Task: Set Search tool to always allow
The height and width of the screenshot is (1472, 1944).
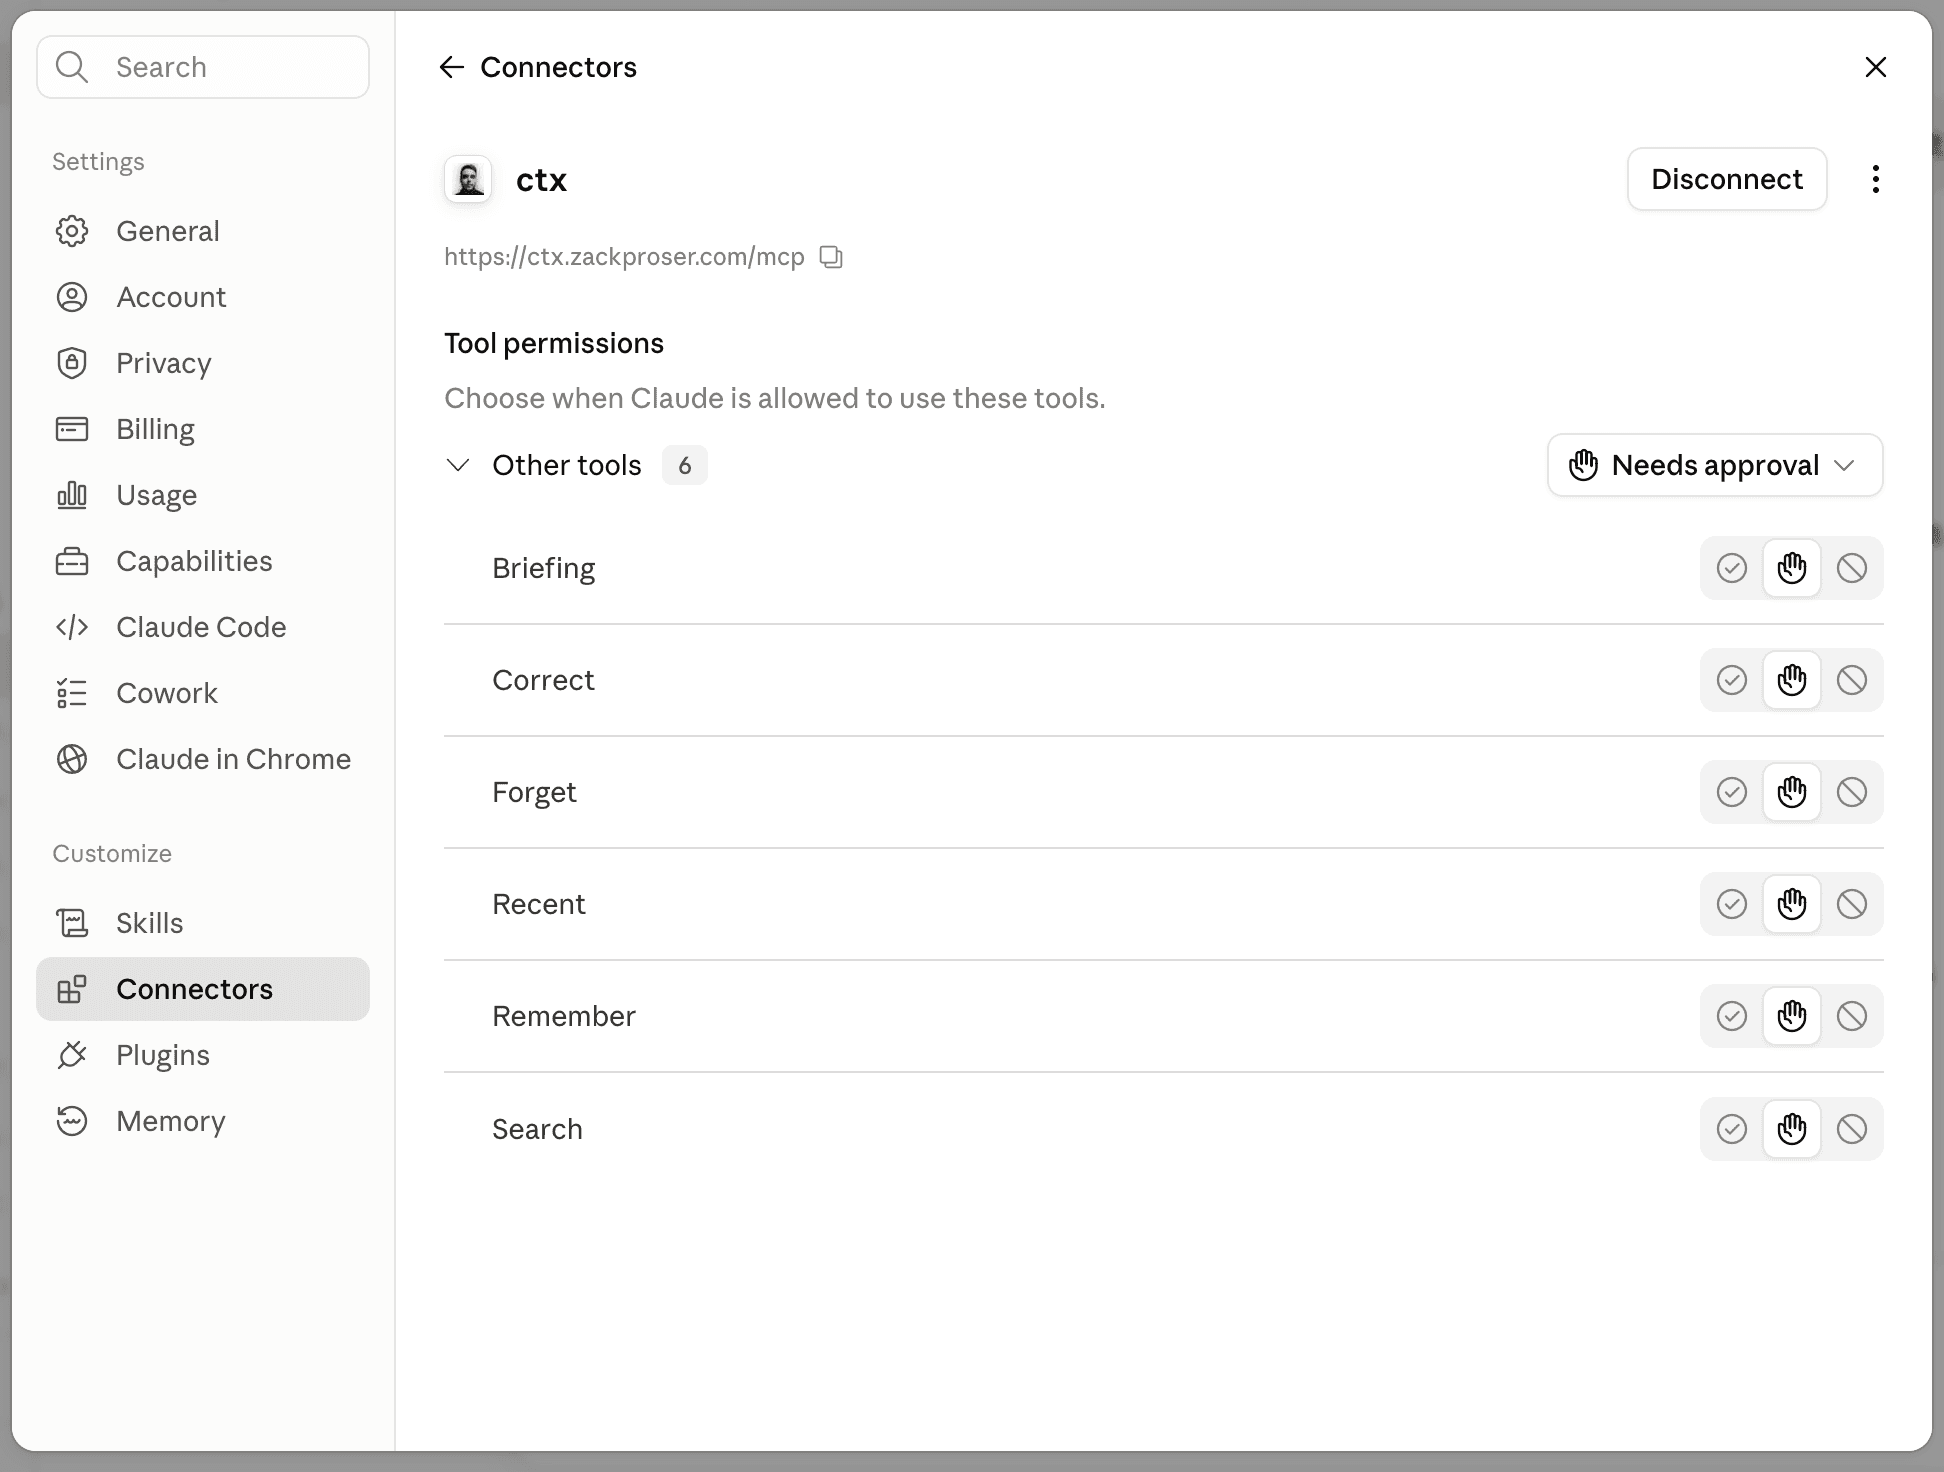Action: tap(1732, 1129)
